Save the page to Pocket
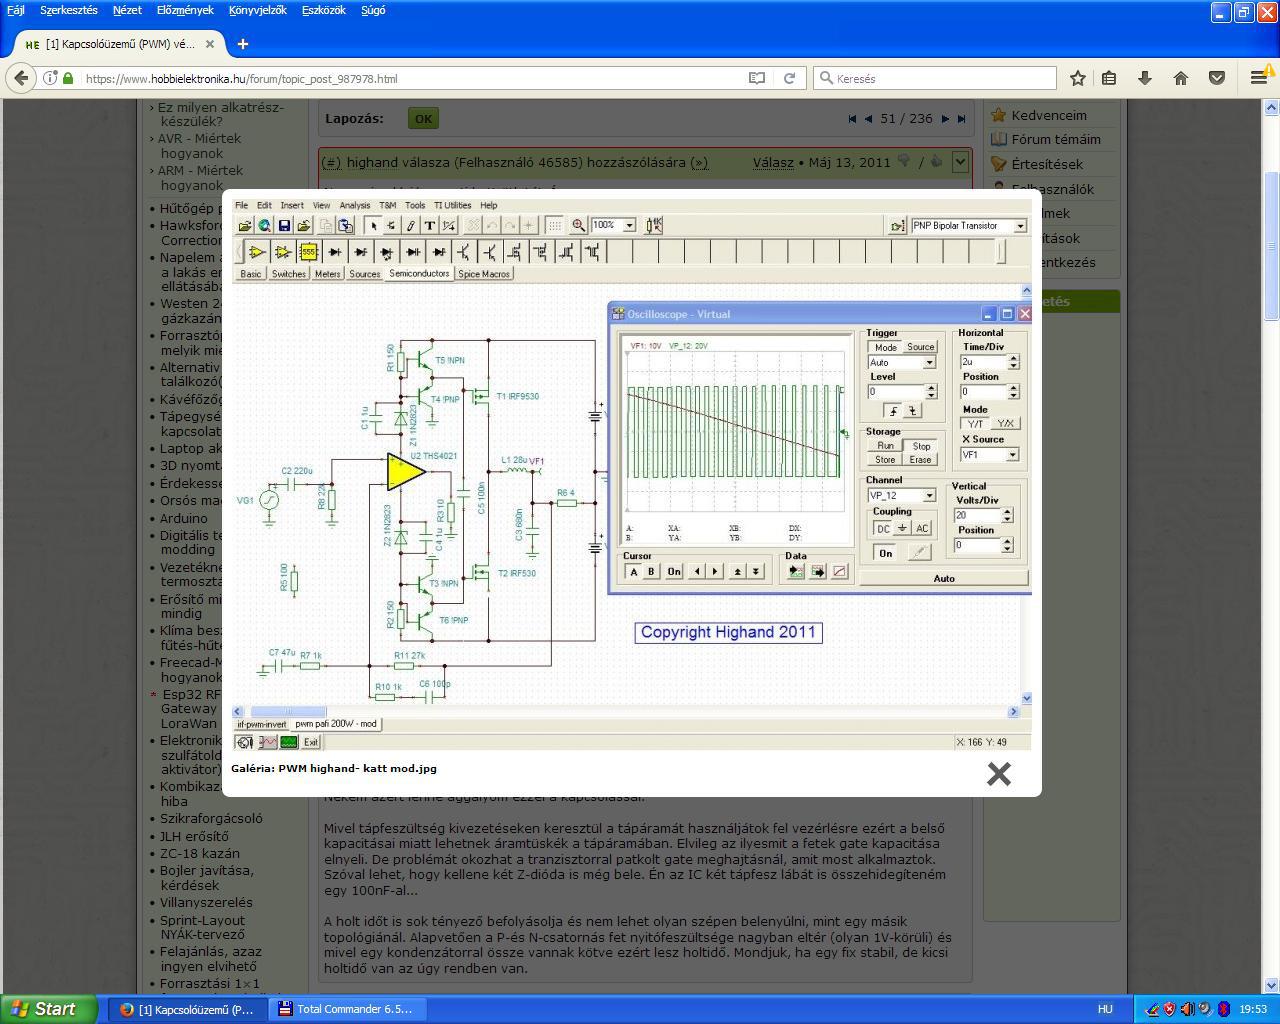This screenshot has height=1024, width=1280. [x=1217, y=78]
